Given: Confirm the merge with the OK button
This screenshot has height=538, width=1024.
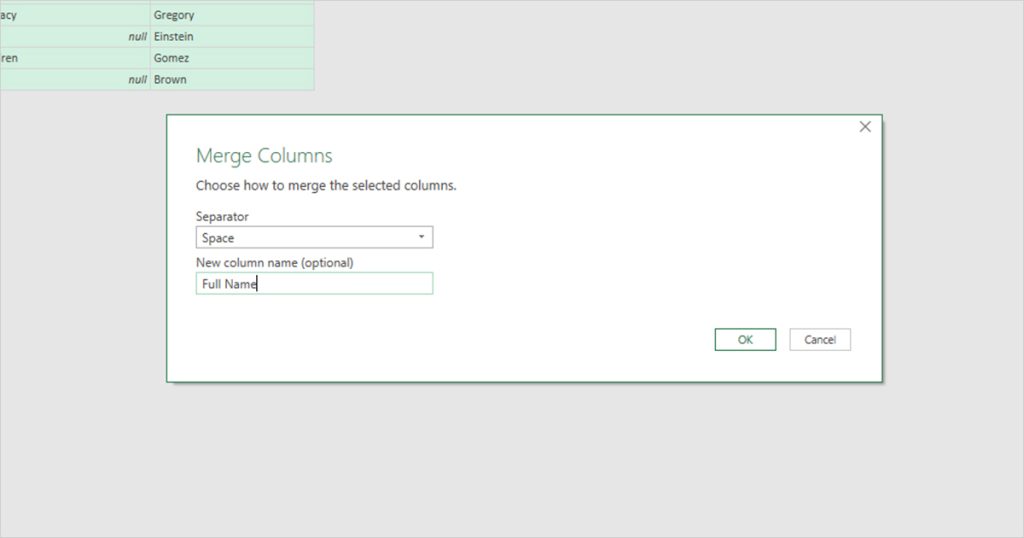Looking at the screenshot, I should [x=745, y=340].
